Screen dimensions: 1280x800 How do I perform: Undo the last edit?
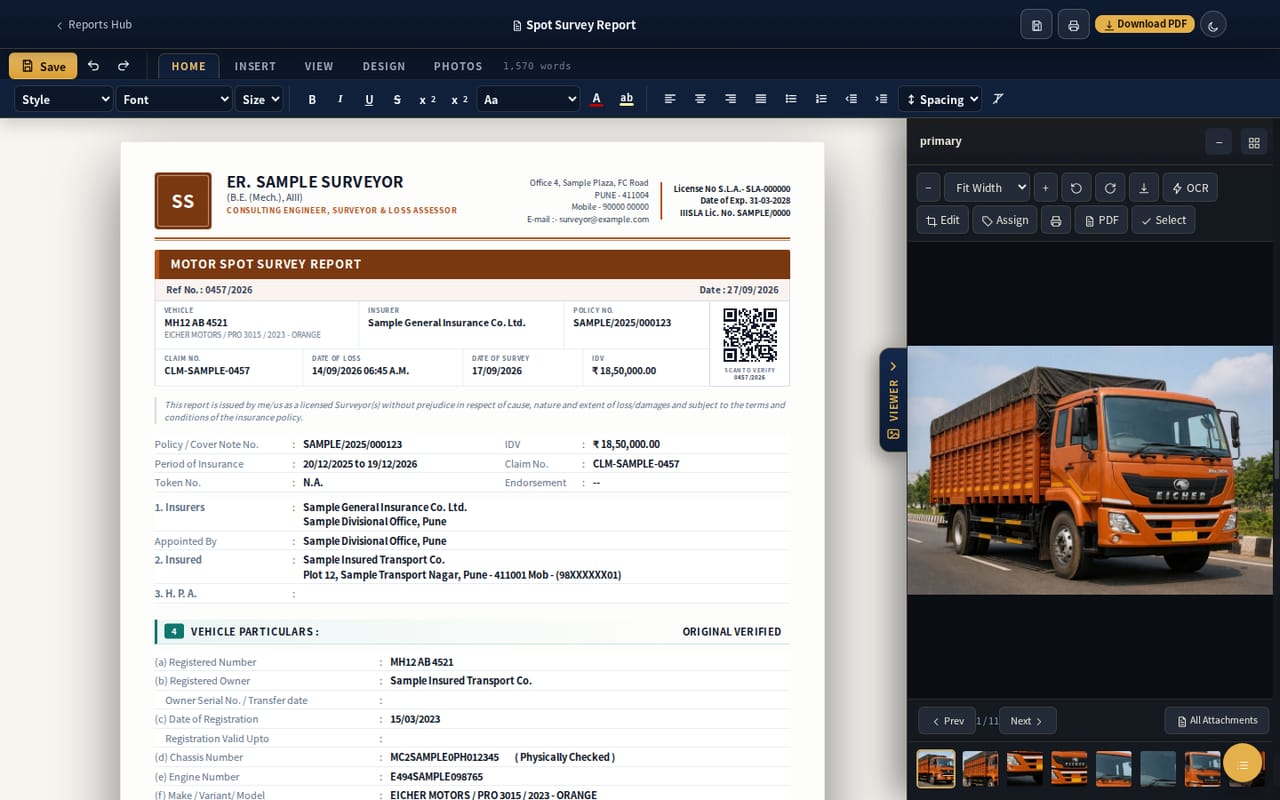coord(93,66)
